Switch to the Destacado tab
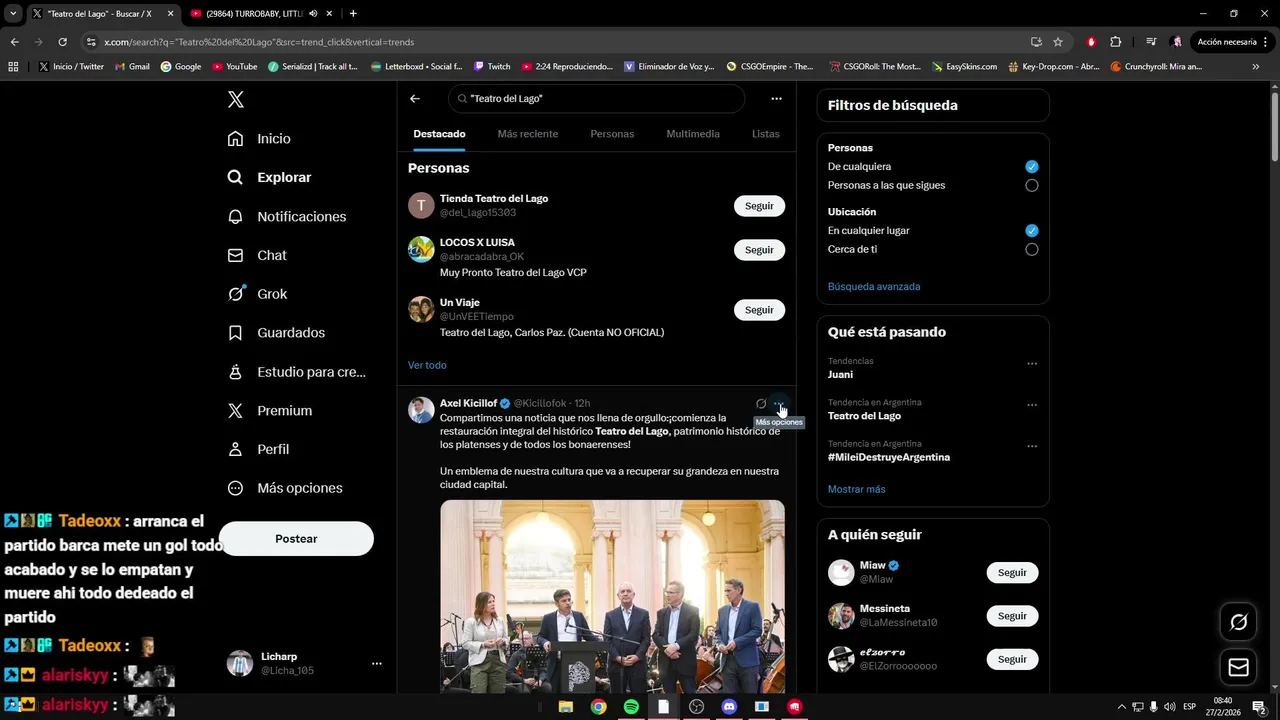1280x720 pixels. [x=439, y=134]
